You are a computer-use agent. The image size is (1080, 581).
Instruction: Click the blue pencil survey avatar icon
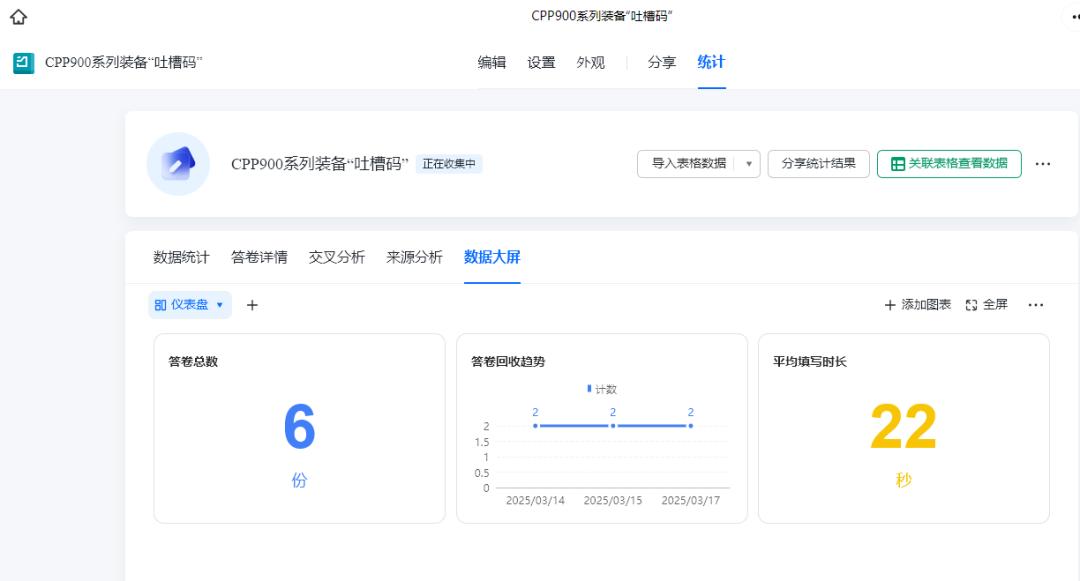coord(178,164)
